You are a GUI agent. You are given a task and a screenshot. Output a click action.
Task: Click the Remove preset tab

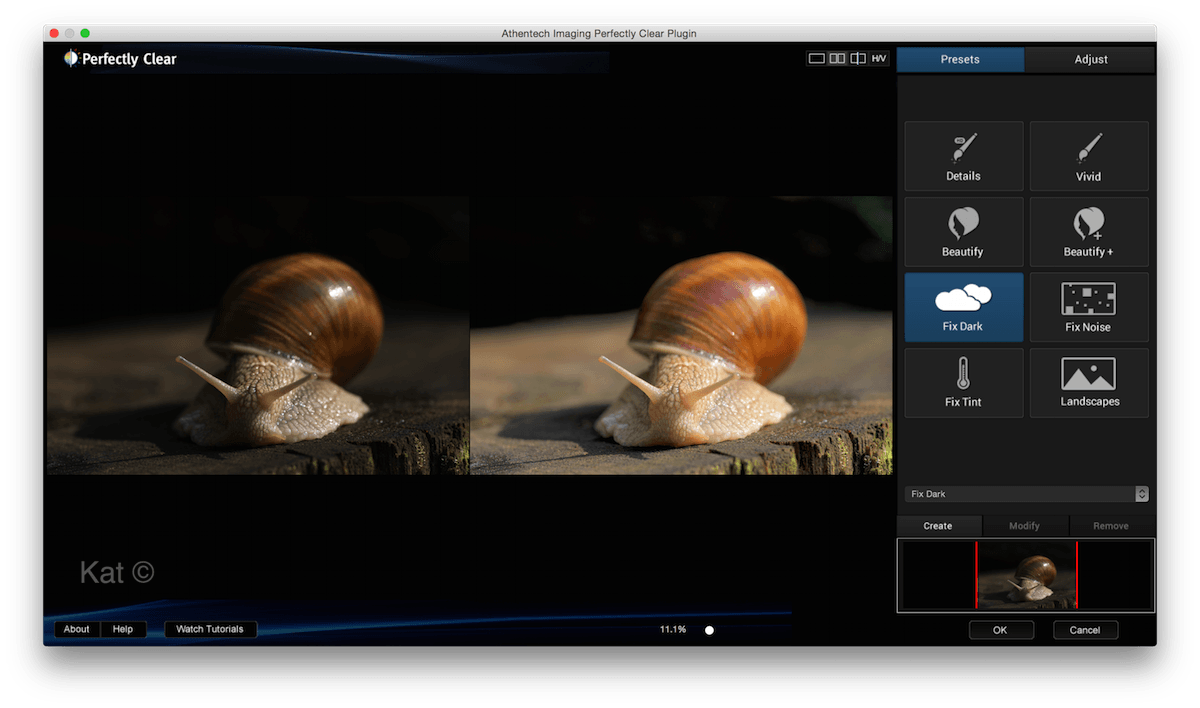(1111, 526)
